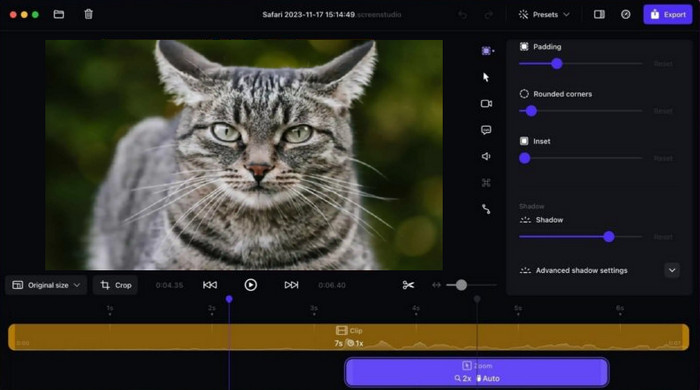Click the scissors split icon
This screenshot has height=390, width=700.
(x=408, y=285)
